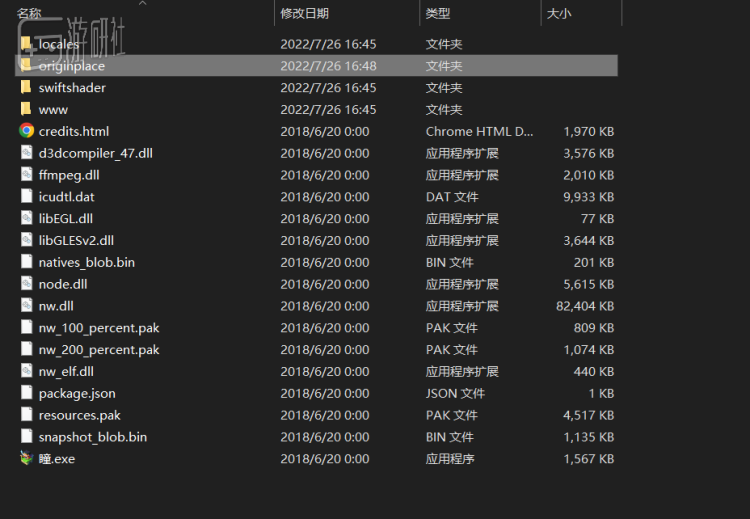The image size is (750, 519).
Task: Select the nw_200_percent.pak file name
Action: coord(99,350)
